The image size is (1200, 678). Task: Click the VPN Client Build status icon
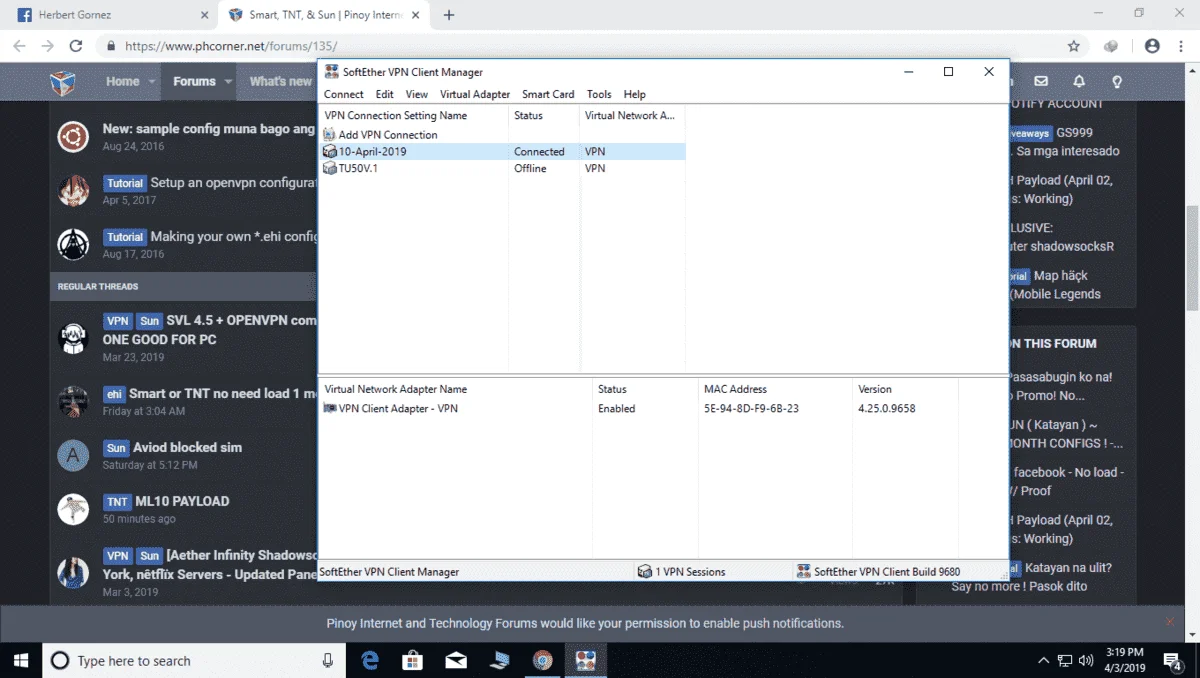(x=803, y=572)
